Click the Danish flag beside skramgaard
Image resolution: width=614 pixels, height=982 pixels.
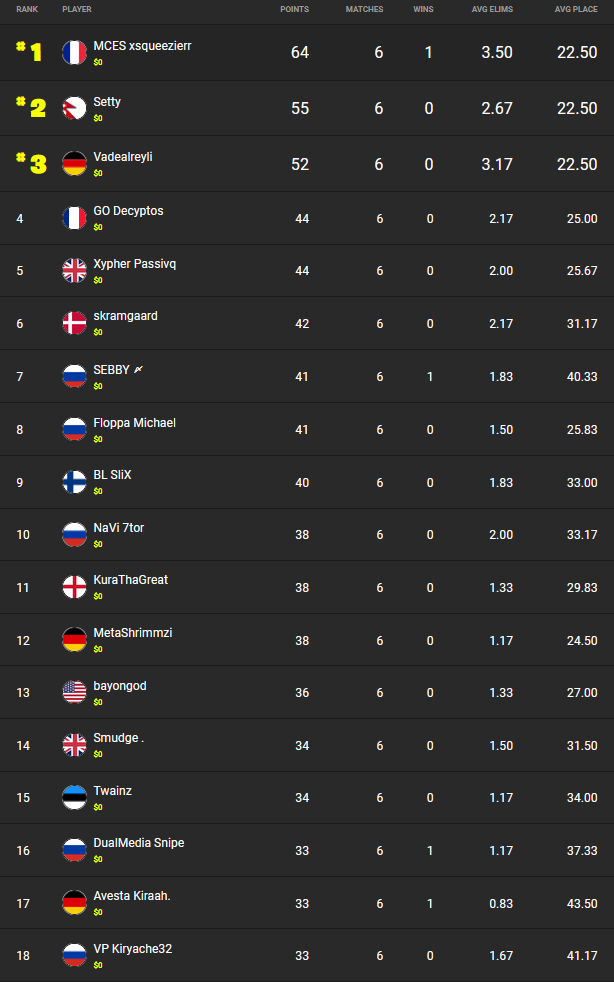(74, 323)
